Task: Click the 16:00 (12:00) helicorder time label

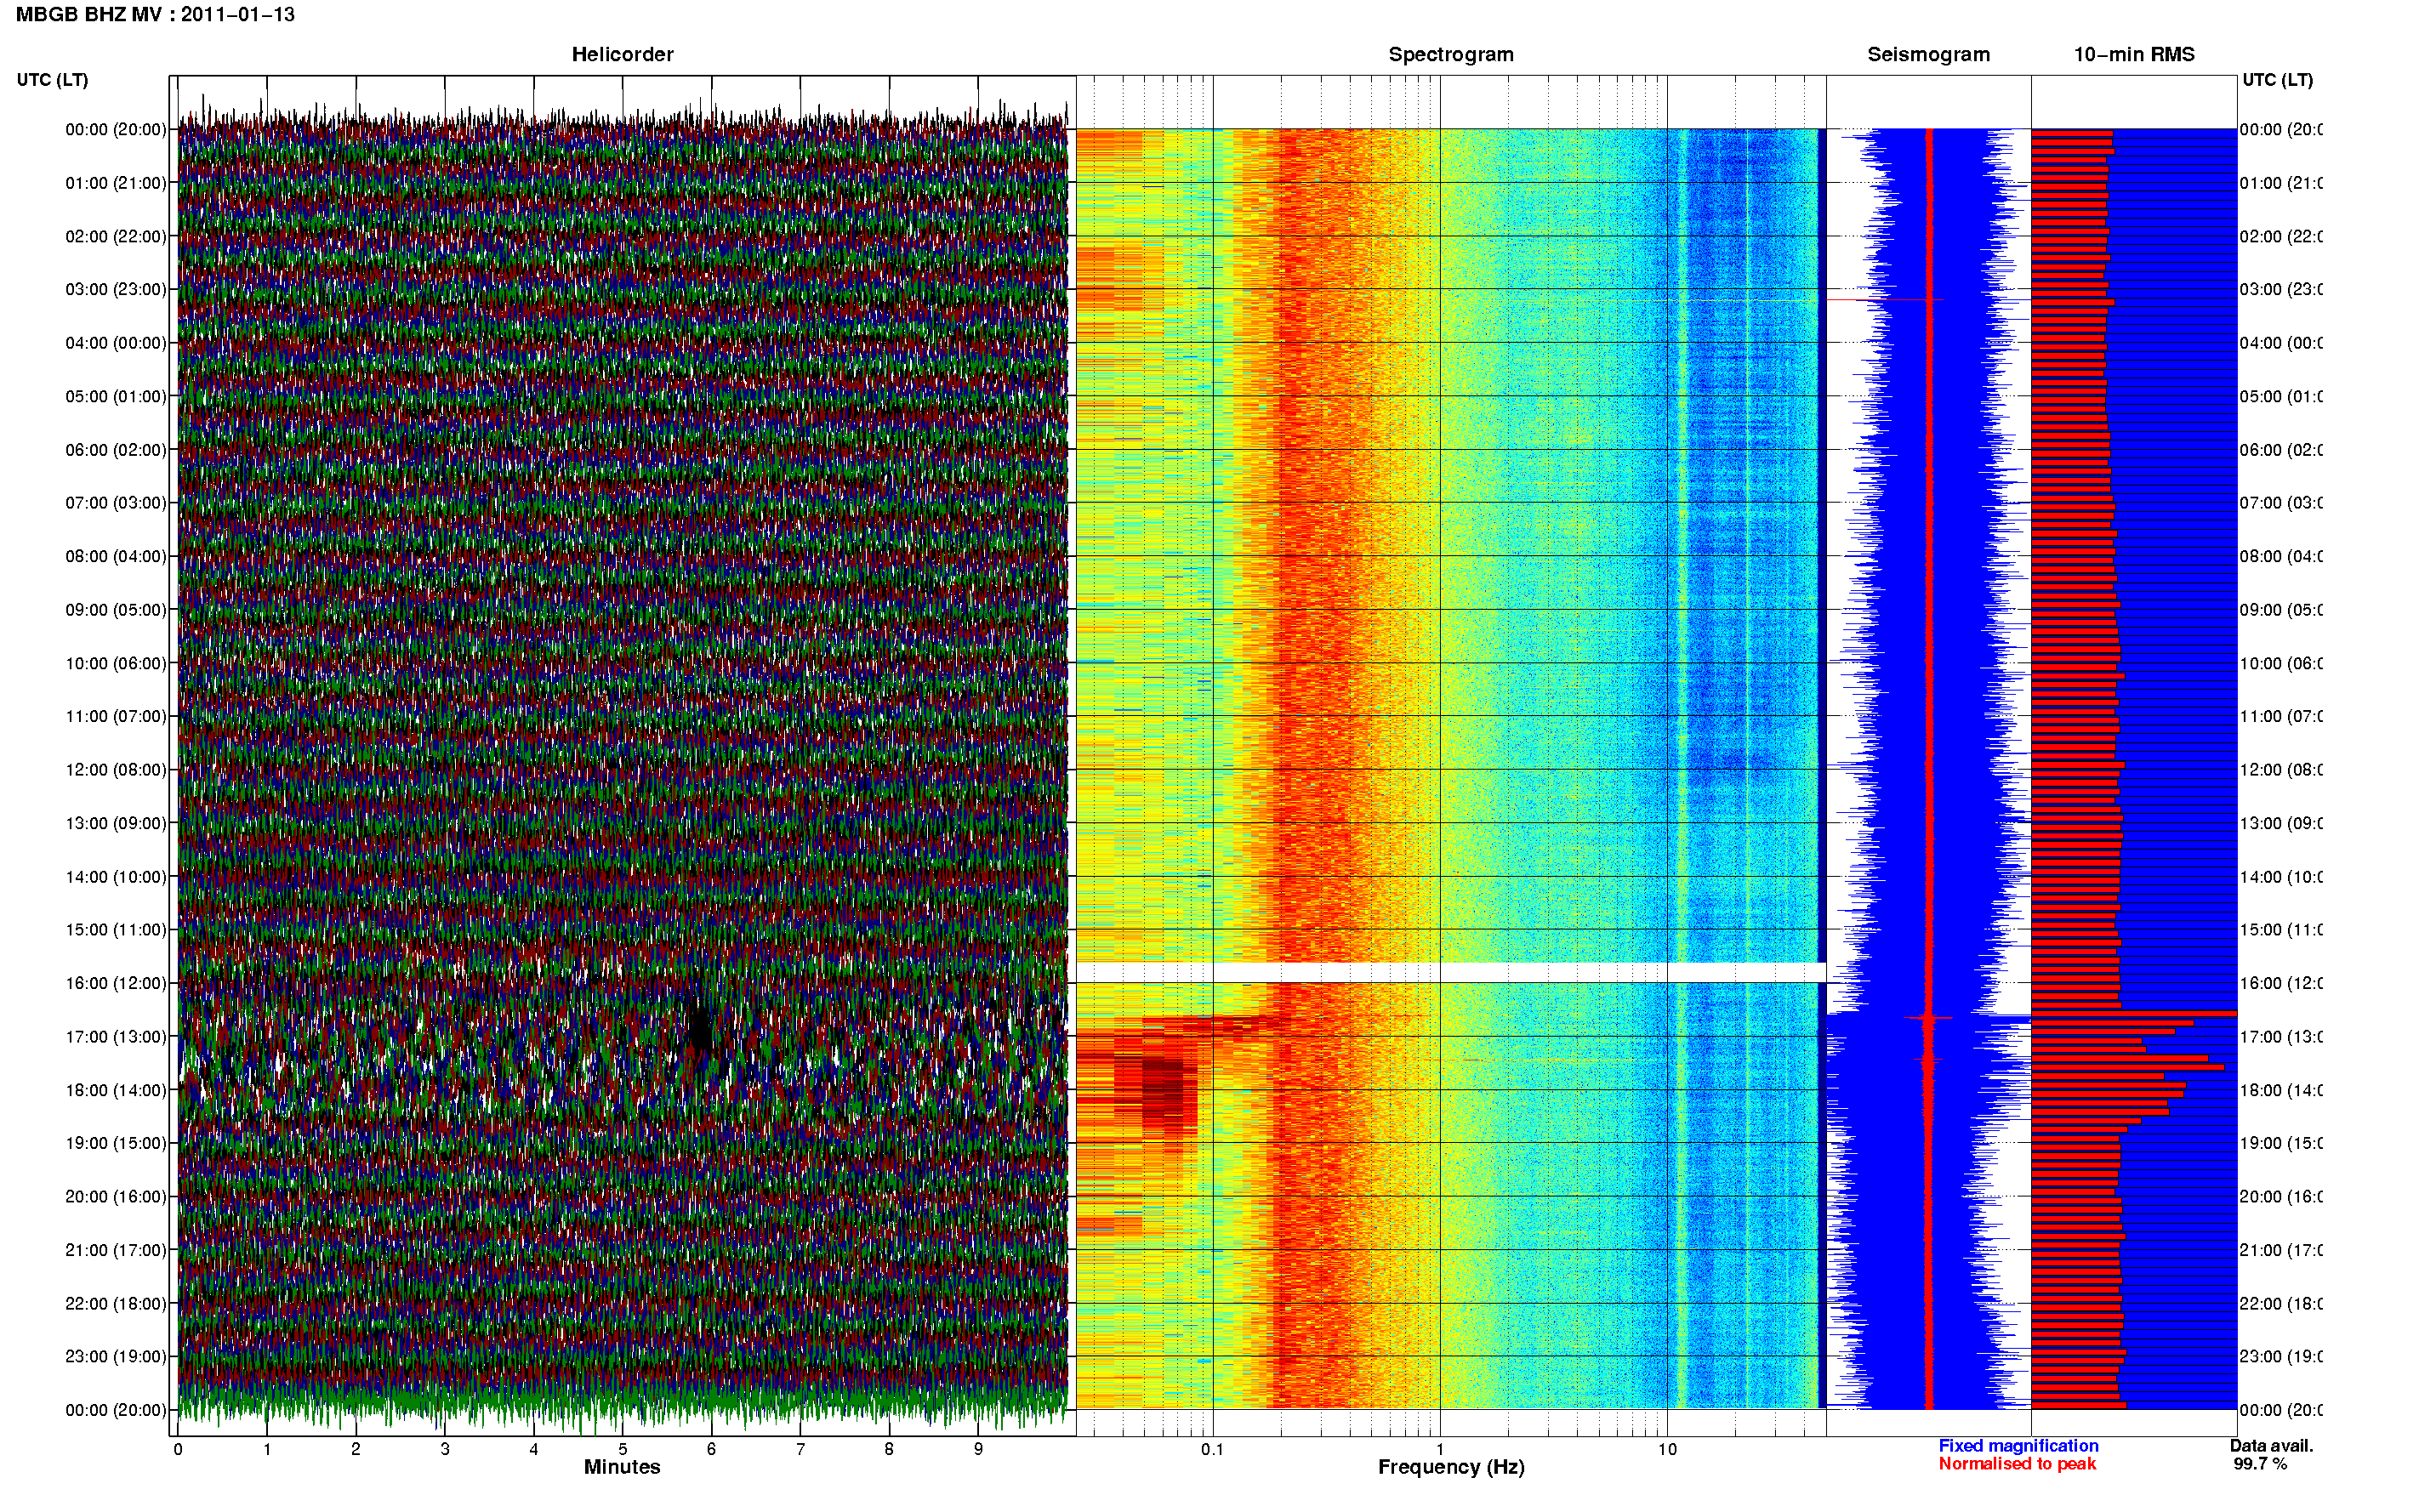Action: 116,983
